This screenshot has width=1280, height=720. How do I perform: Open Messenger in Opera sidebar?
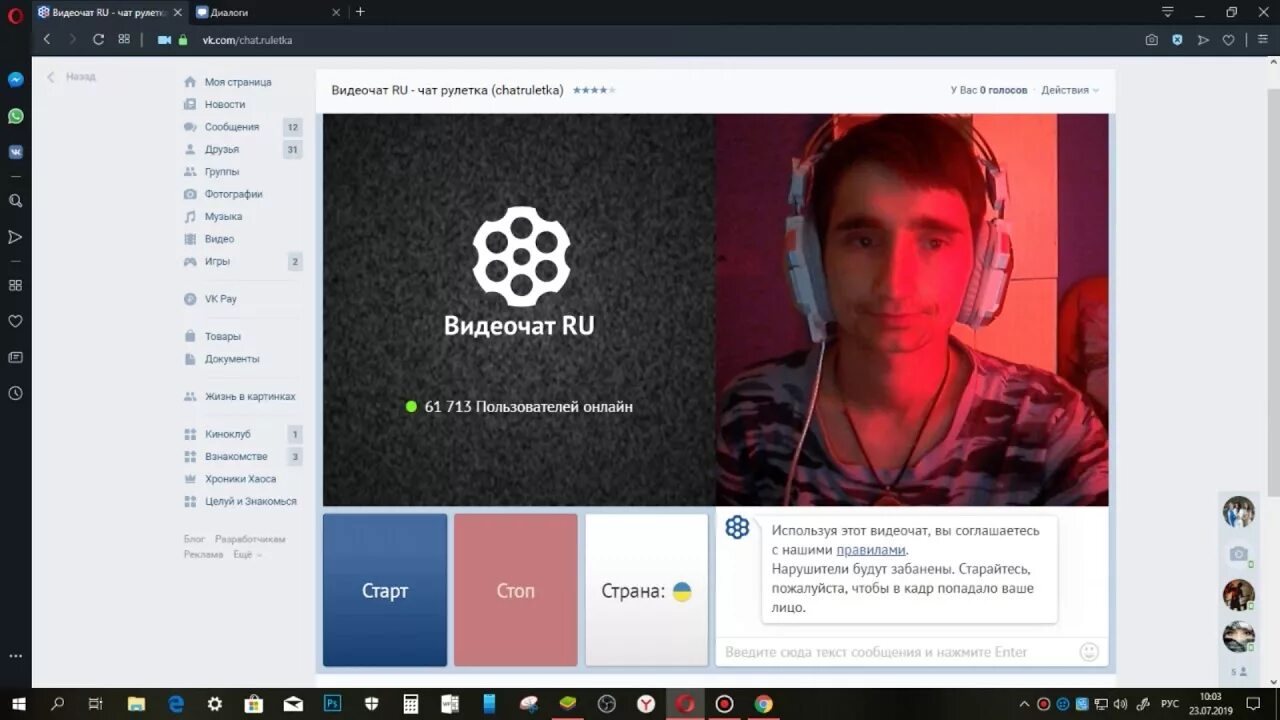(15, 80)
